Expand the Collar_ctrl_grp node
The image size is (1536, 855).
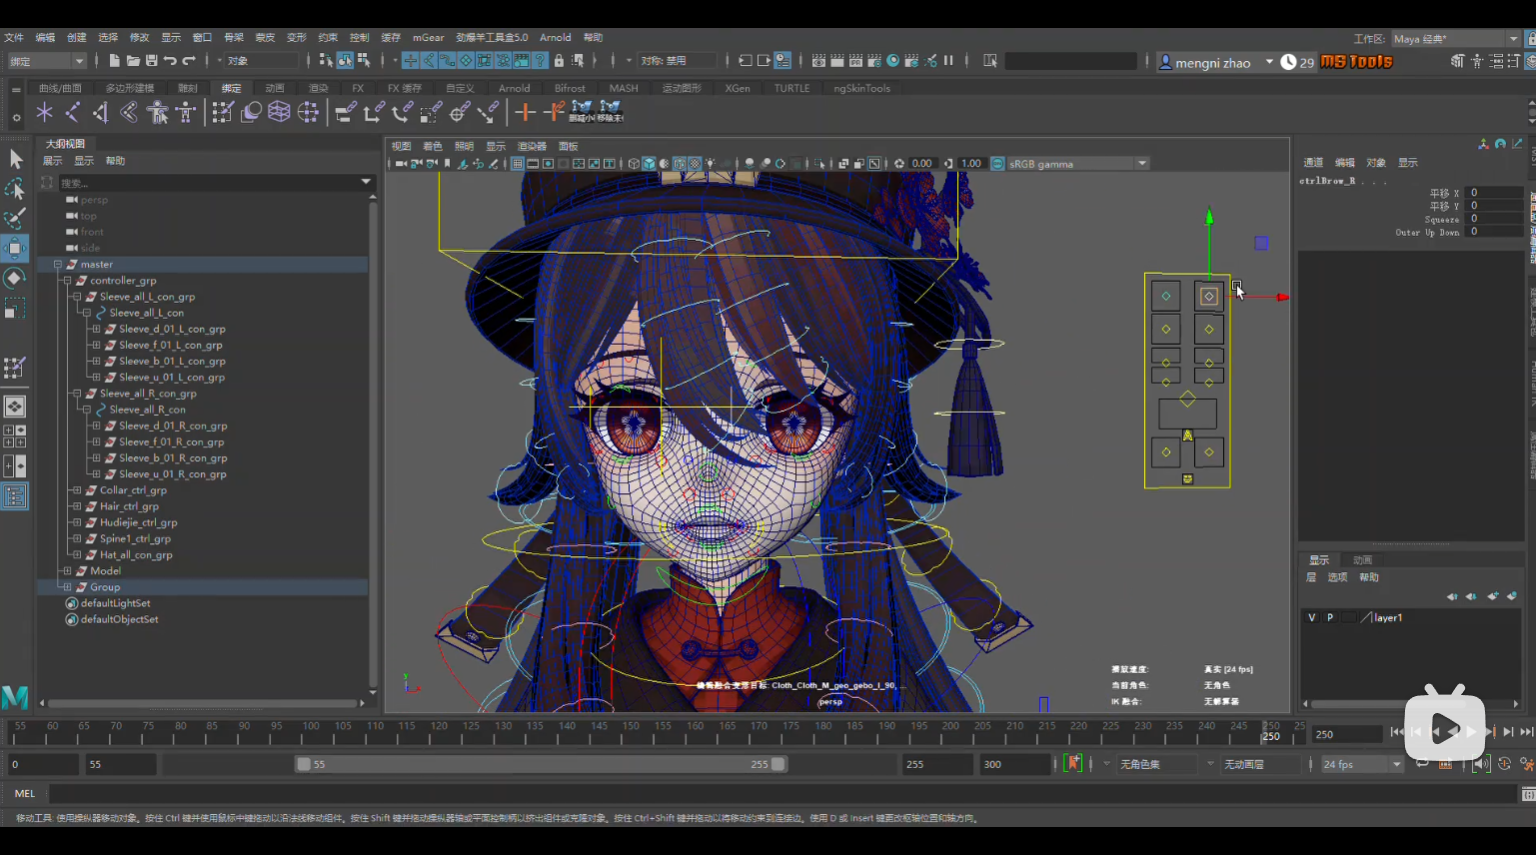[x=77, y=491]
